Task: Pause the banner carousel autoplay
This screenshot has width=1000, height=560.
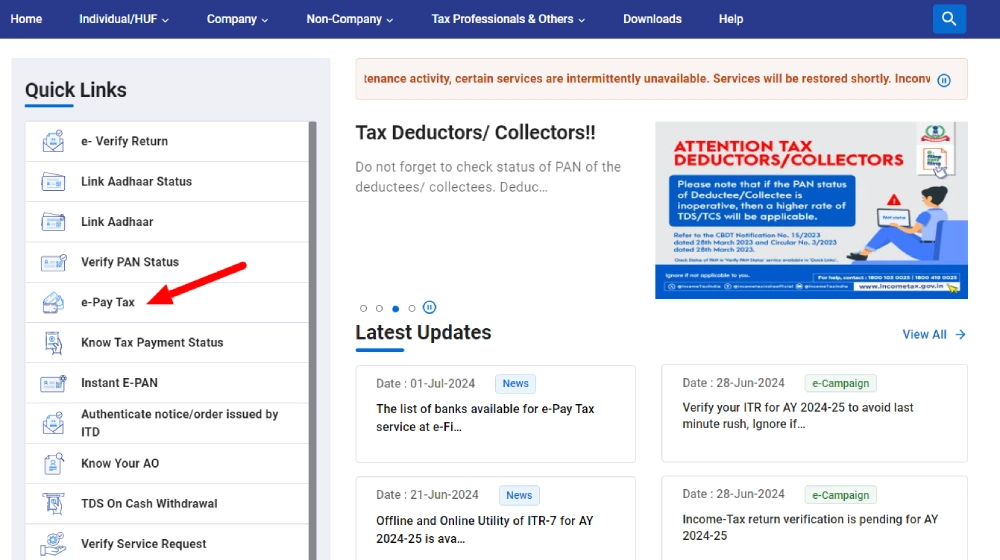Action: (430, 307)
